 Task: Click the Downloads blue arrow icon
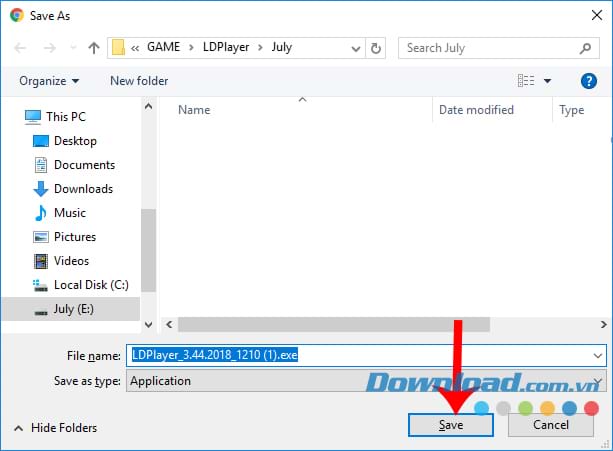pos(41,189)
